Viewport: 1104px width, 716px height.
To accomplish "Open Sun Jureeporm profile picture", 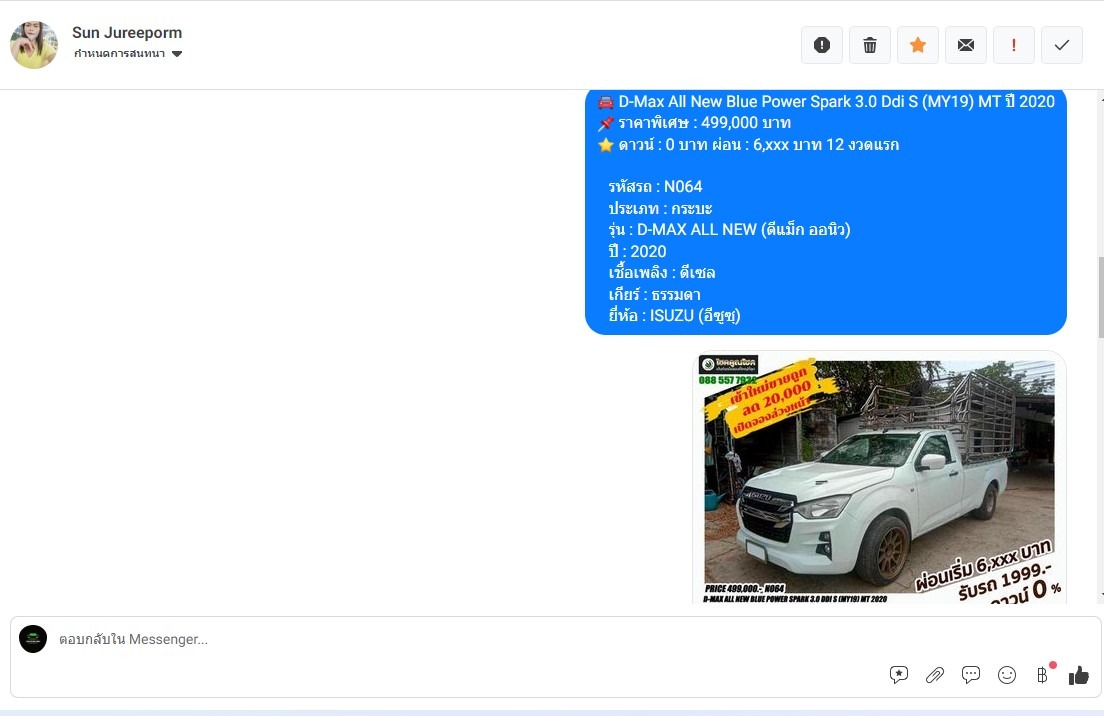I will [34, 44].
